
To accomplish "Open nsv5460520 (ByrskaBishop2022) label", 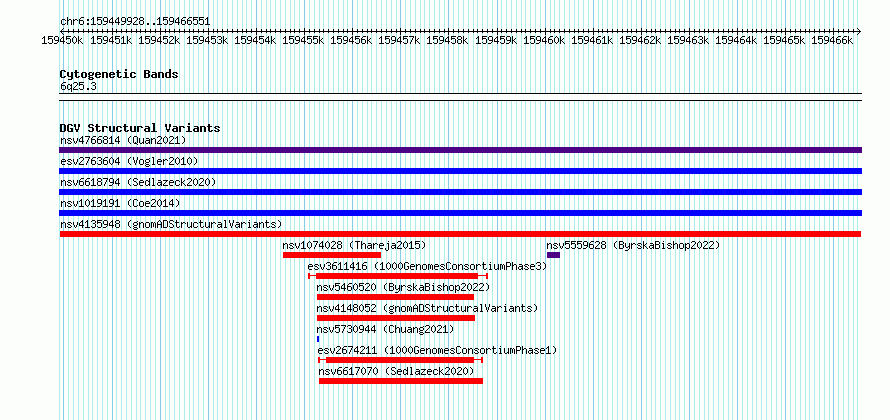I will [x=403, y=287].
